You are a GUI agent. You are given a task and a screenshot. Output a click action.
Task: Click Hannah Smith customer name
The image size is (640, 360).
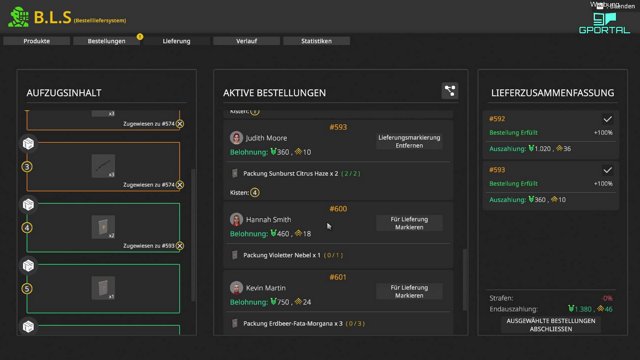pyautogui.click(x=269, y=220)
